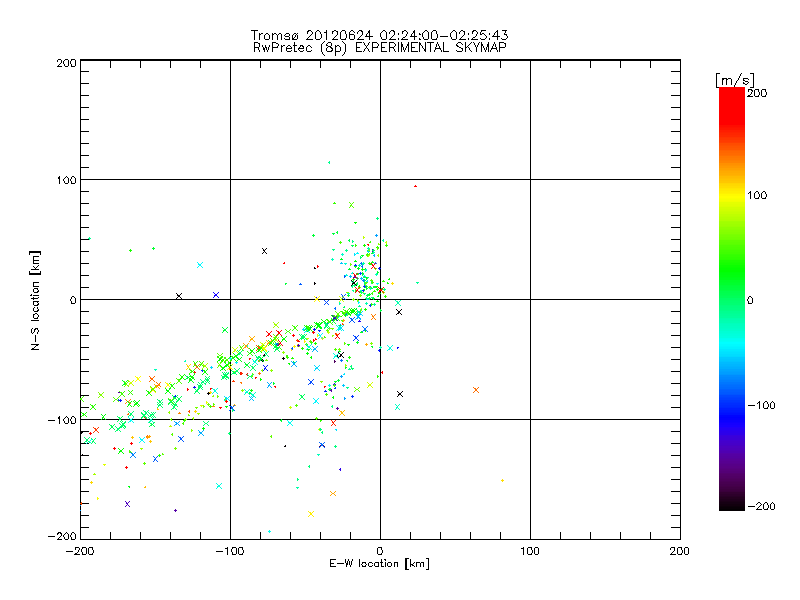Select the [m/s] colorbar unit label

click(734, 79)
